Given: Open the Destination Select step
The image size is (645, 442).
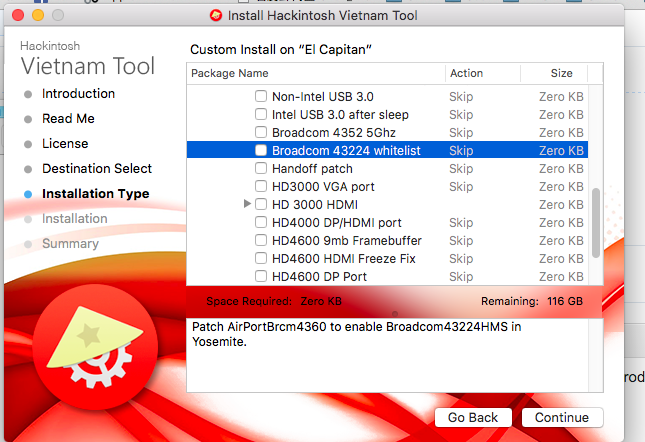Looking at the screenshot, I should pyautogui.click(x=97, y=169).
